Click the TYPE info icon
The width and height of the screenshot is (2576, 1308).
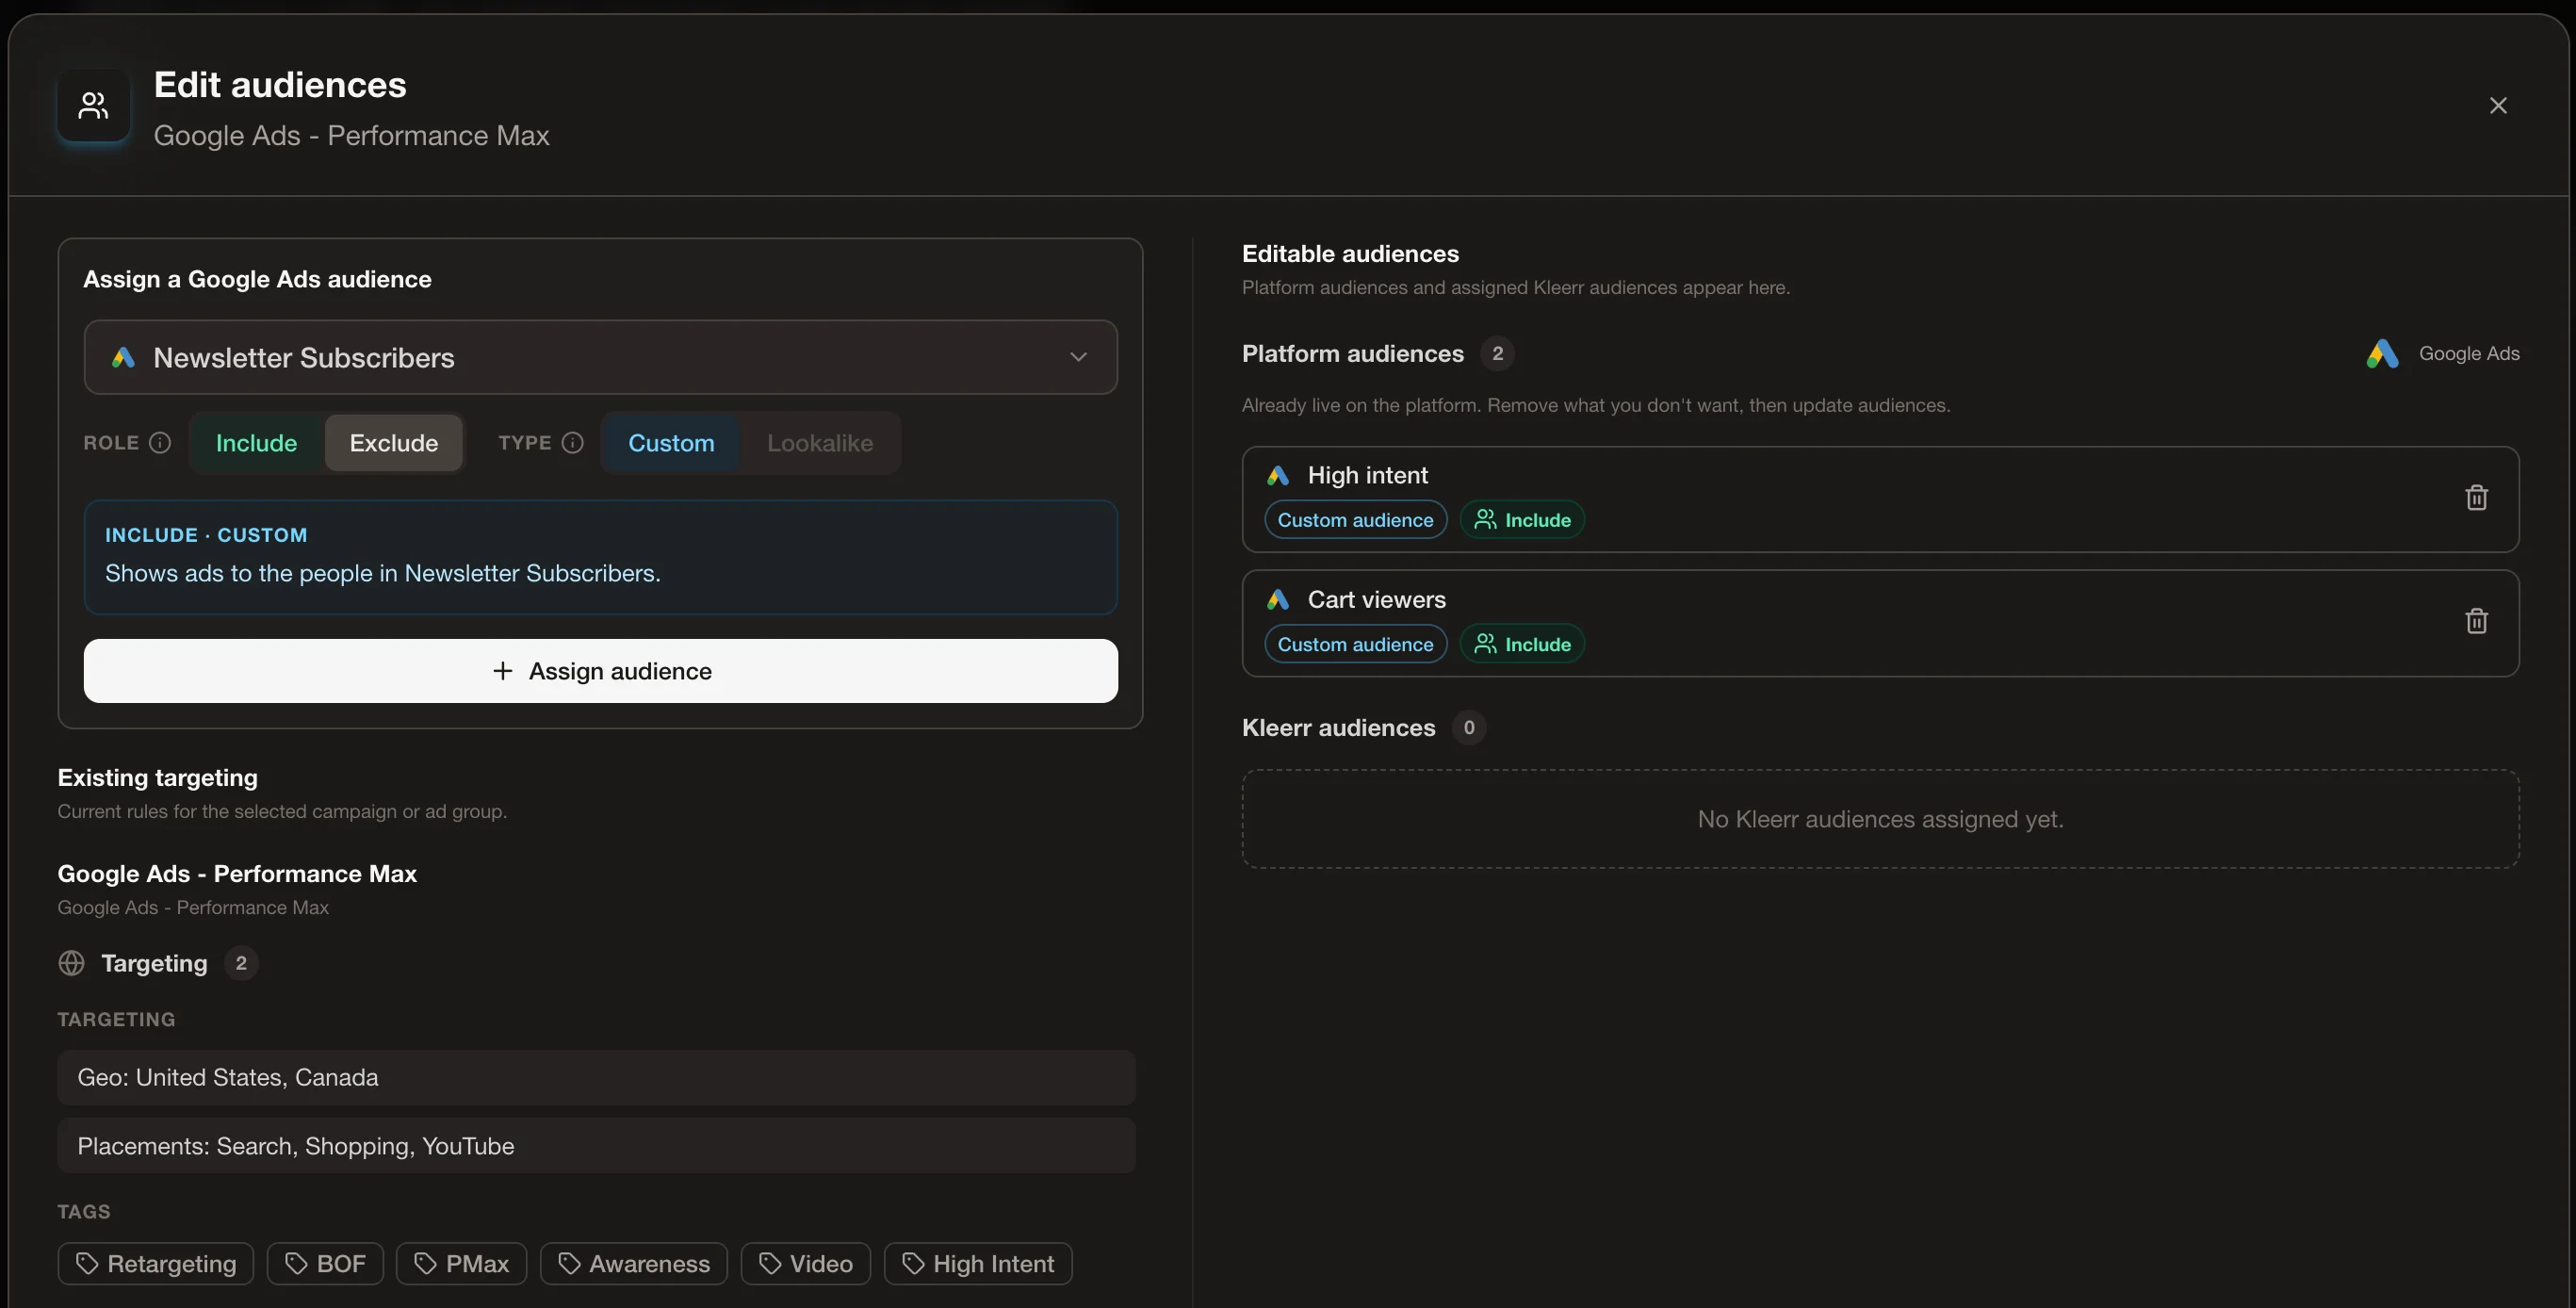(572, 442)
